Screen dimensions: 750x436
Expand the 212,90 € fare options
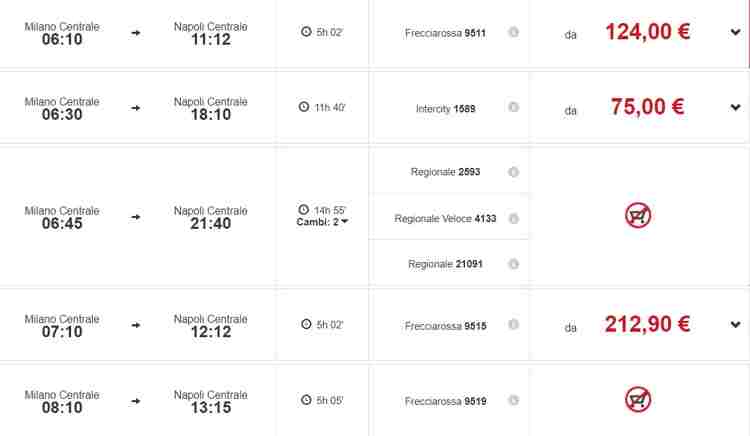click(735, 325)
